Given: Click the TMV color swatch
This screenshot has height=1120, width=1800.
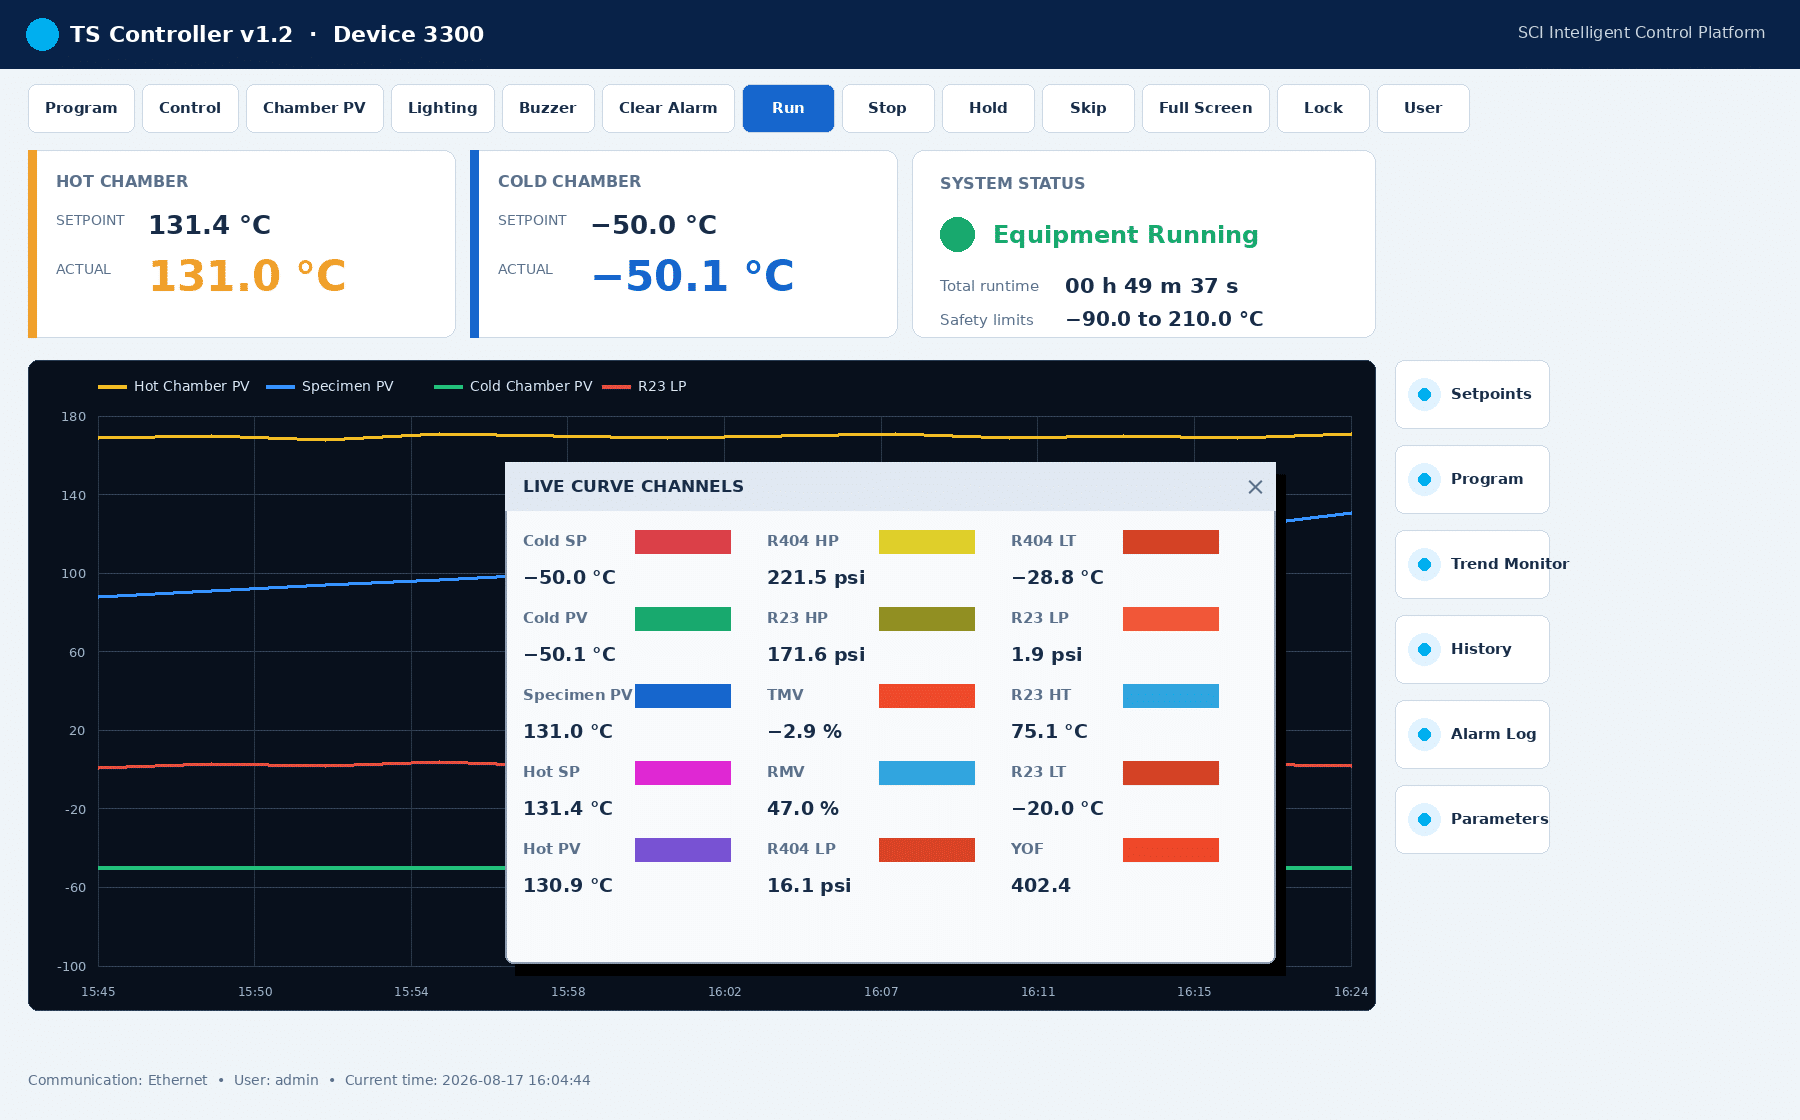Looking at the screenshot, I should 927,696.
